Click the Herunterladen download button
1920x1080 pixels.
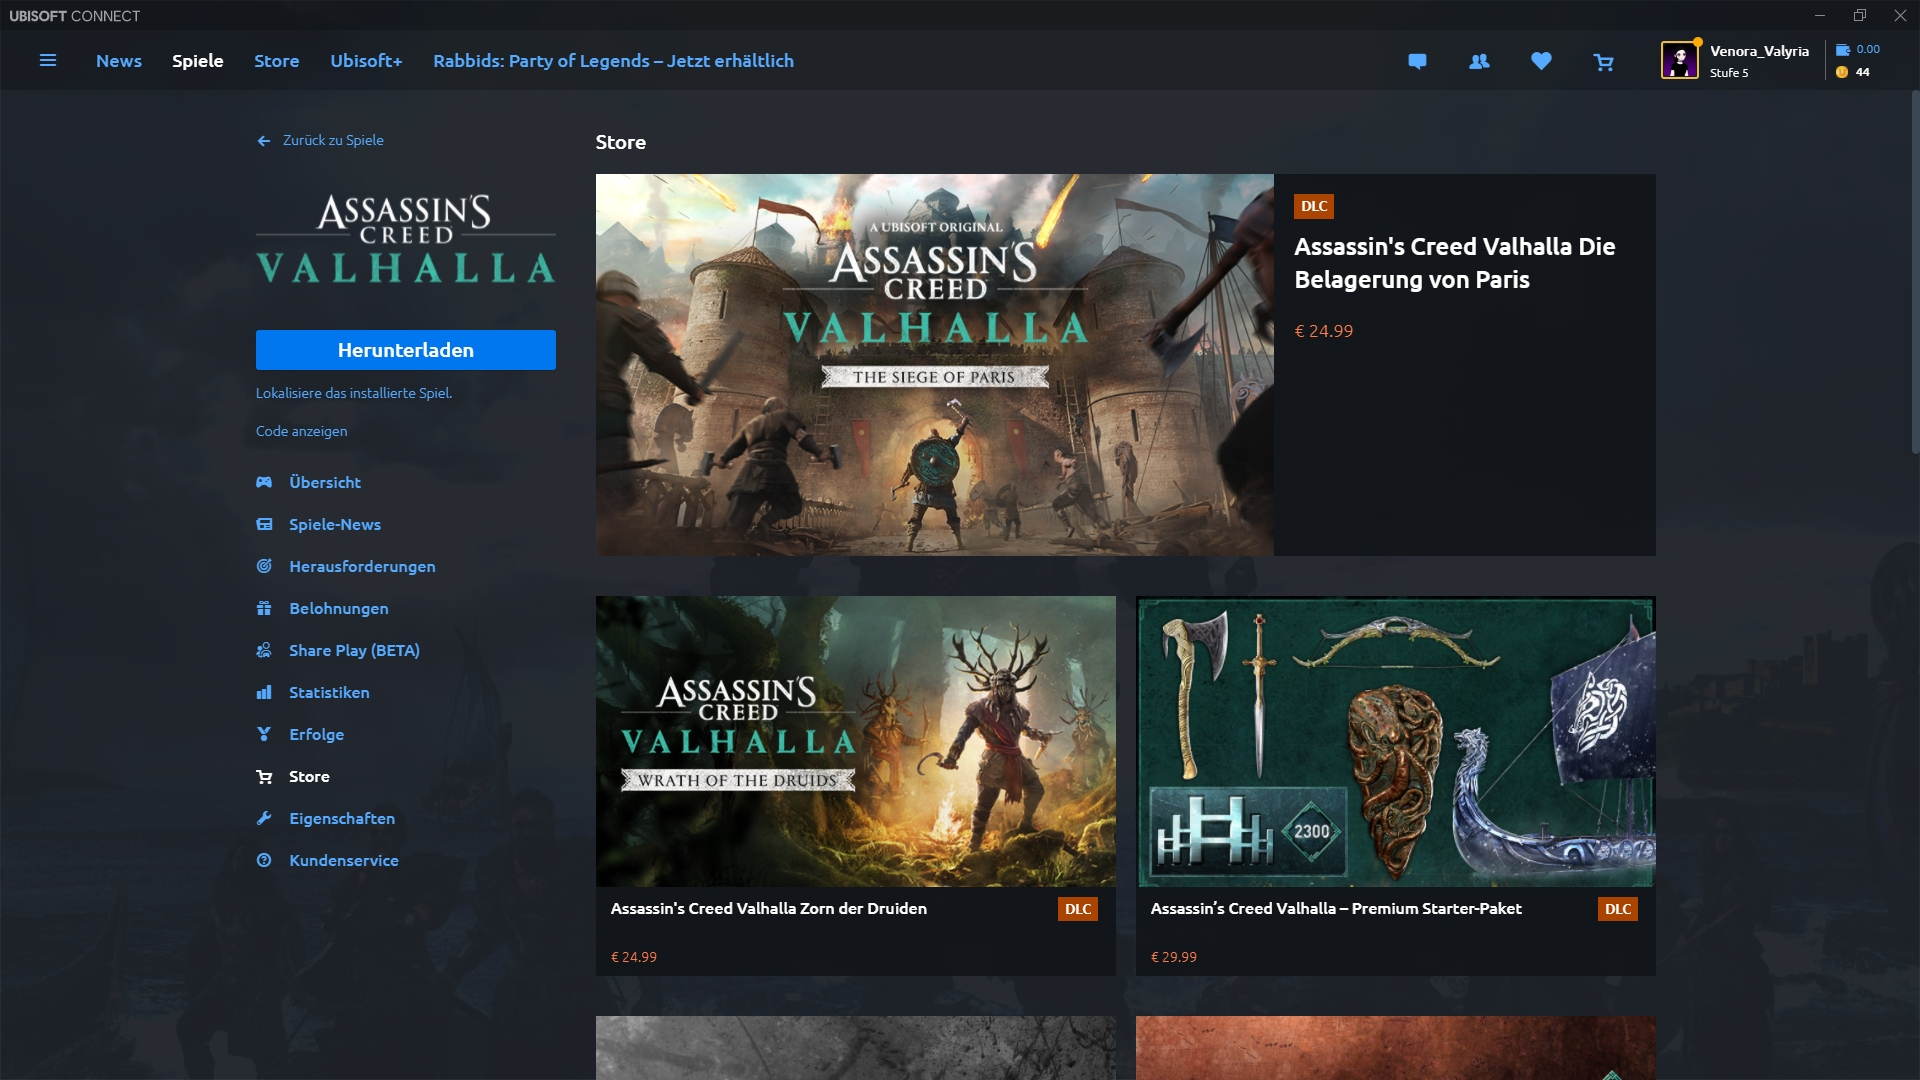click(x=406, y=350)
